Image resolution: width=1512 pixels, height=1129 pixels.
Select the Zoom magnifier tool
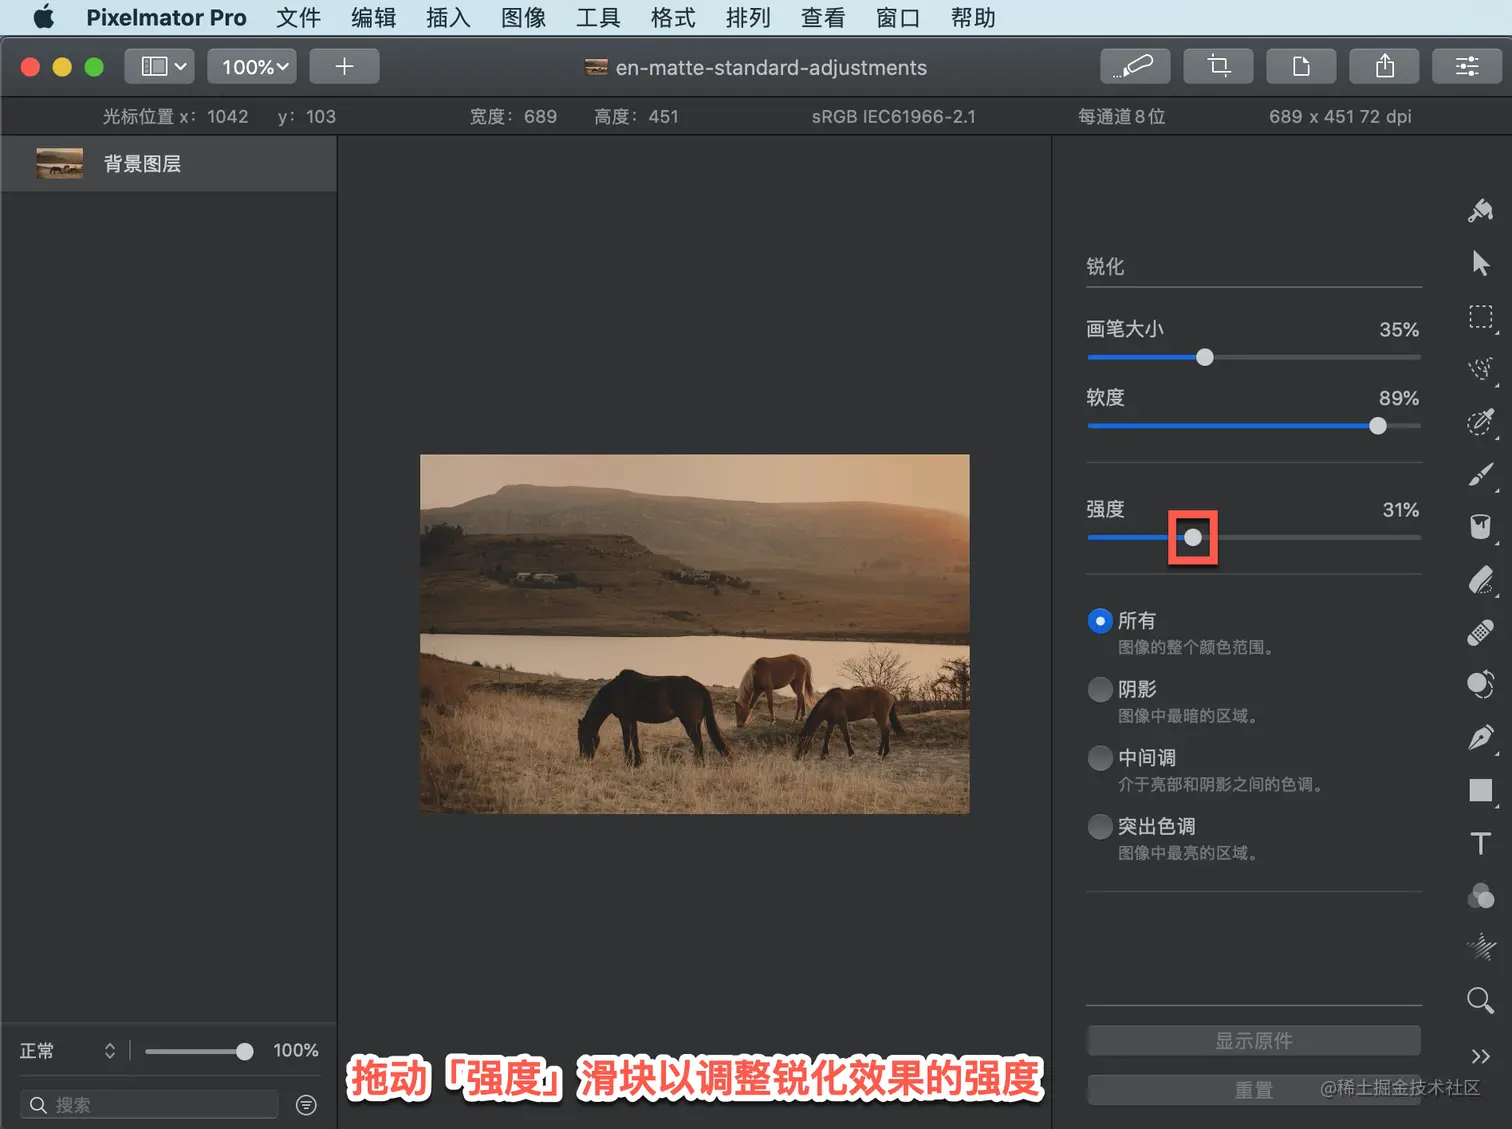tap(1481, 1000)
